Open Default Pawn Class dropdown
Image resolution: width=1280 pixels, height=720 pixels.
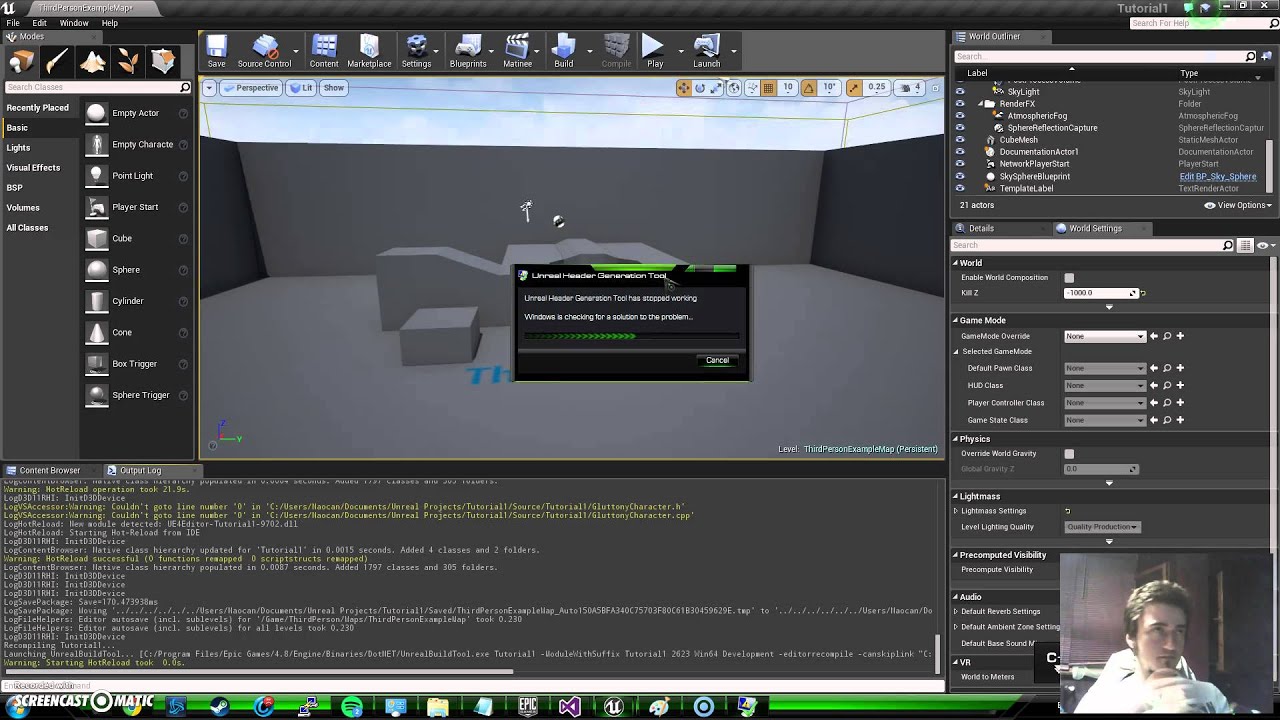click(x=1105, y=368)
